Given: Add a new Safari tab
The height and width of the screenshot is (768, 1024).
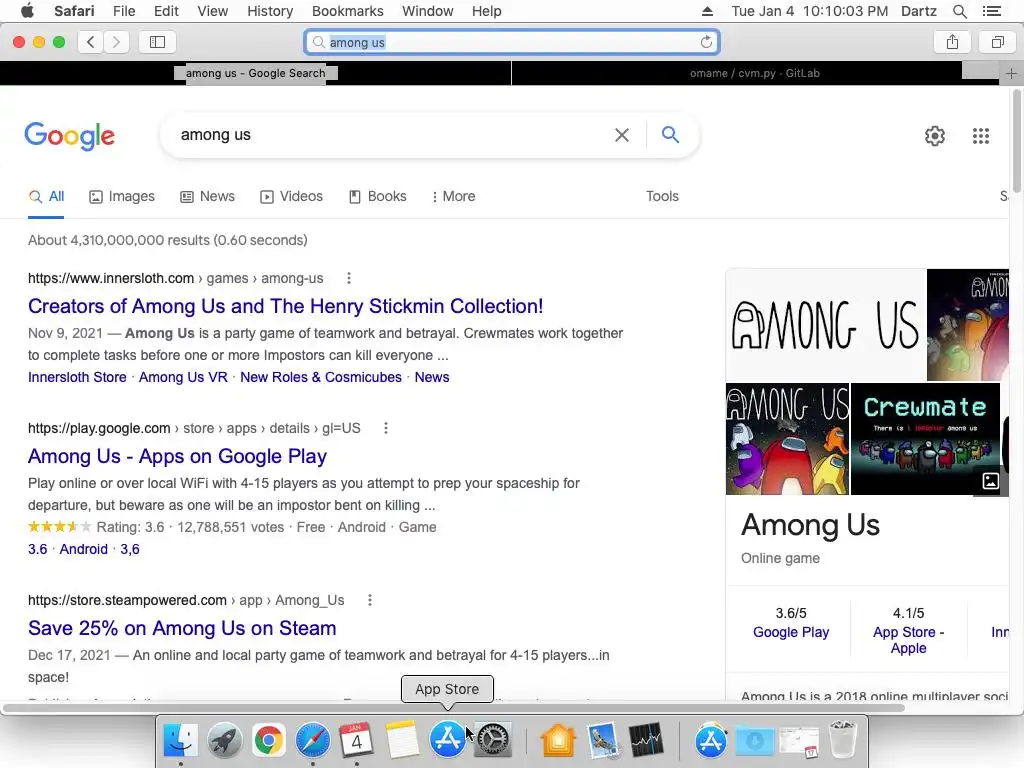Looking at the screenshot, I should (1011, 73).
